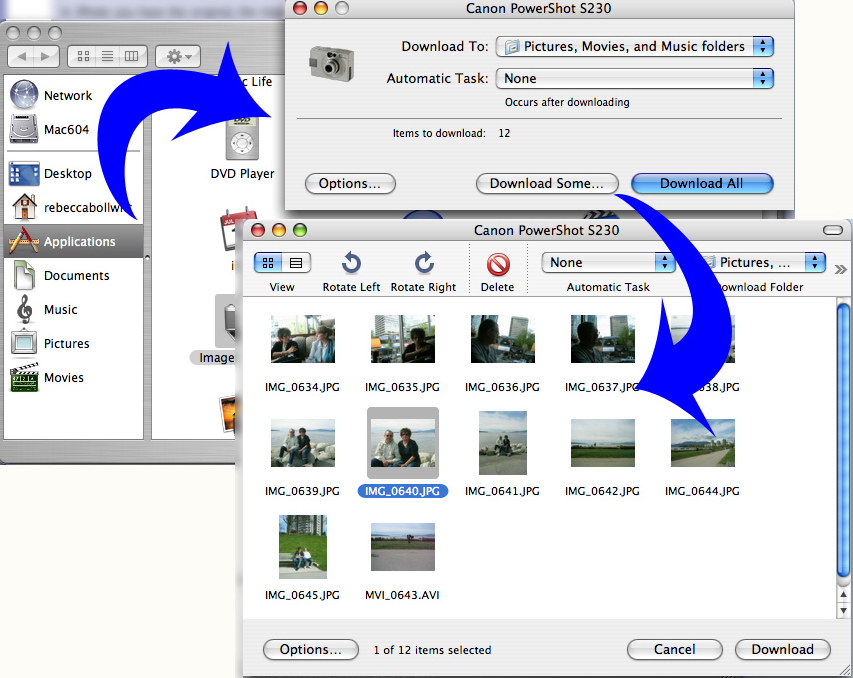
Task: Open the Pictures icon in sidebar
Action: coord(24,343)
